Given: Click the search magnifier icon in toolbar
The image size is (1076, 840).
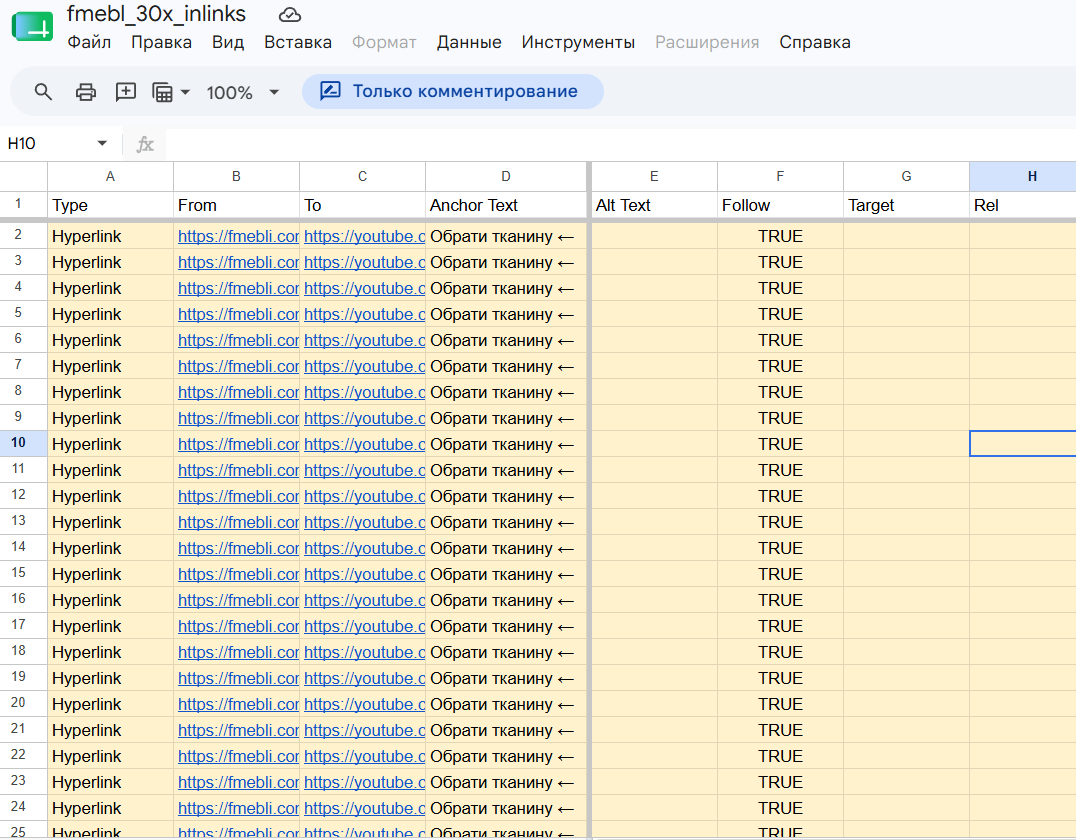Looking at the screenshot, I should coord(43,92).
